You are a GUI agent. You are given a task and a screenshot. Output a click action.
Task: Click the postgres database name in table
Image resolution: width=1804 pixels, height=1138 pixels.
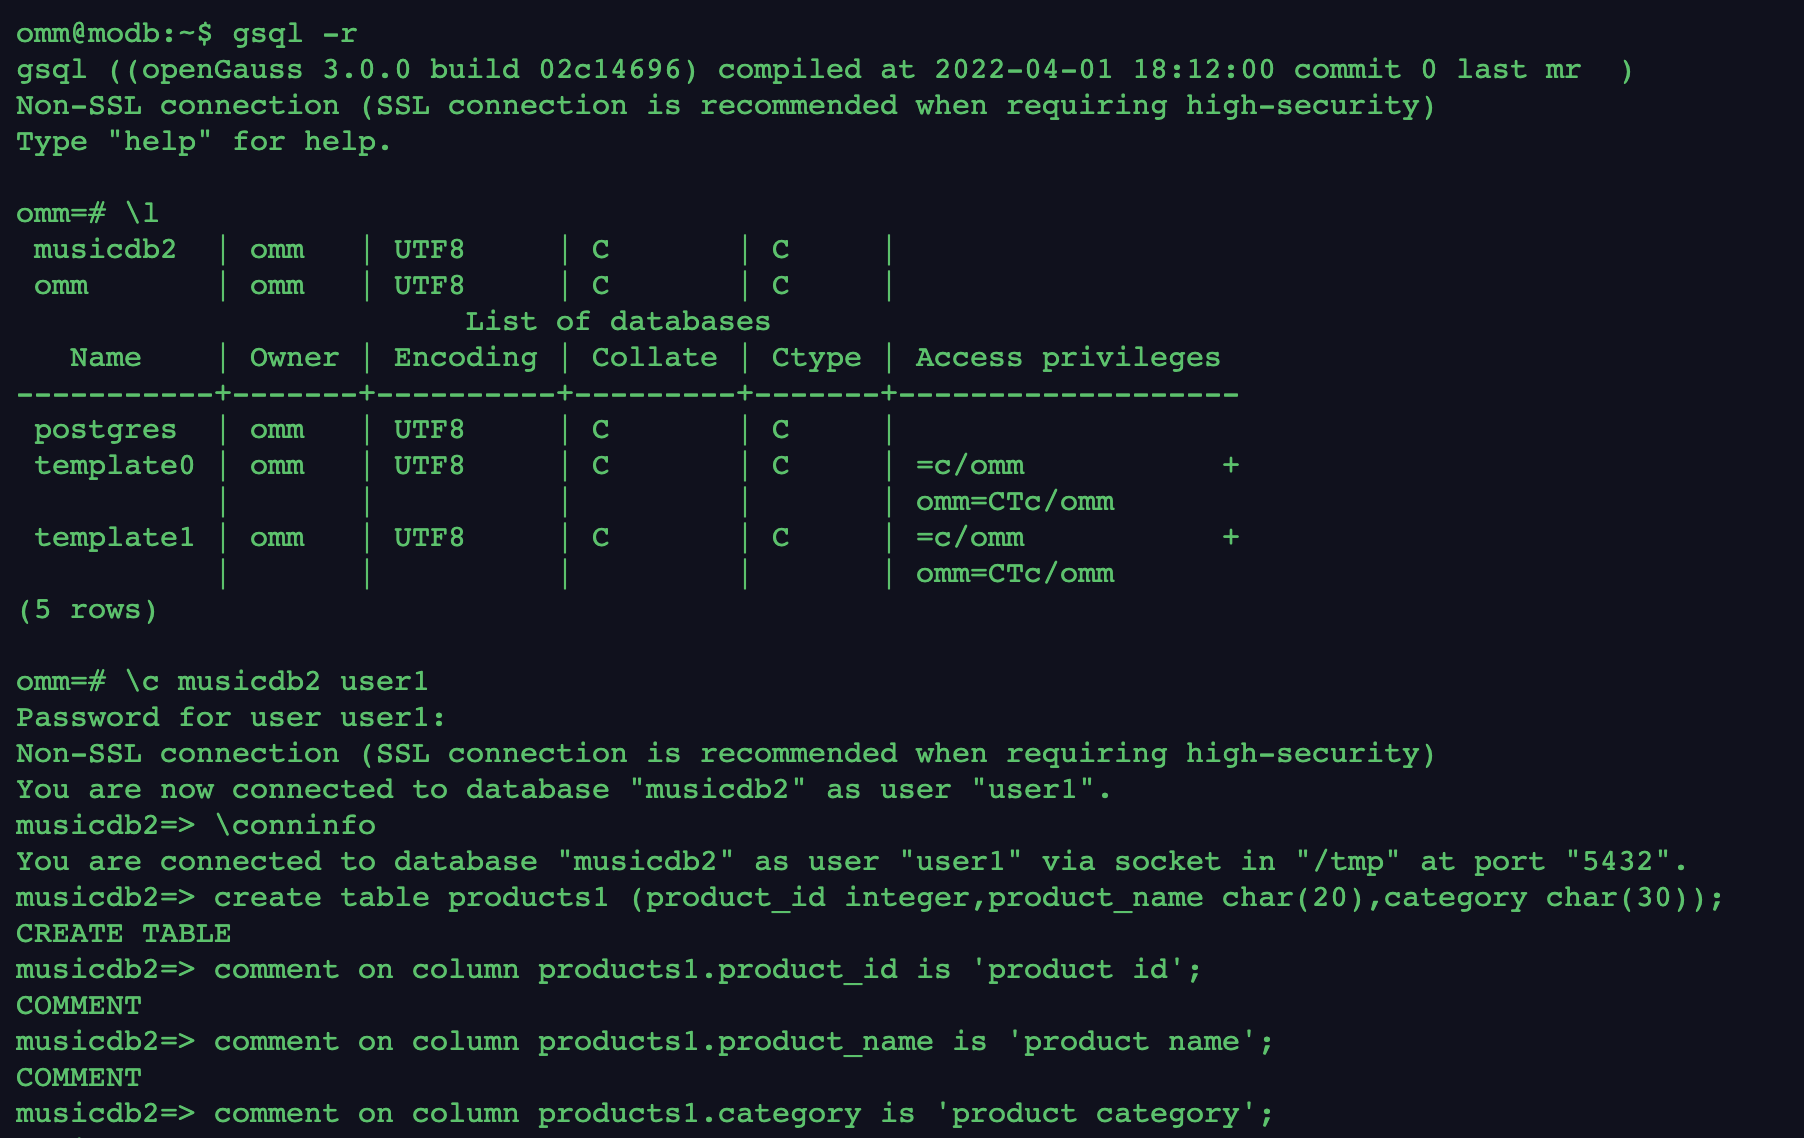click(105, 430)
